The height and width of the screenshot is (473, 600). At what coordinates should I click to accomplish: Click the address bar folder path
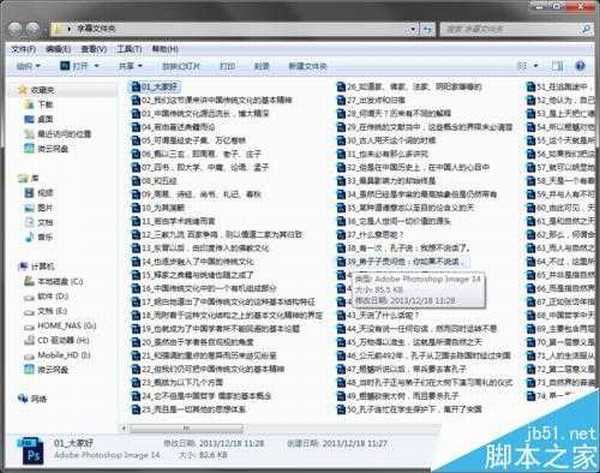(x=96, y=29)
